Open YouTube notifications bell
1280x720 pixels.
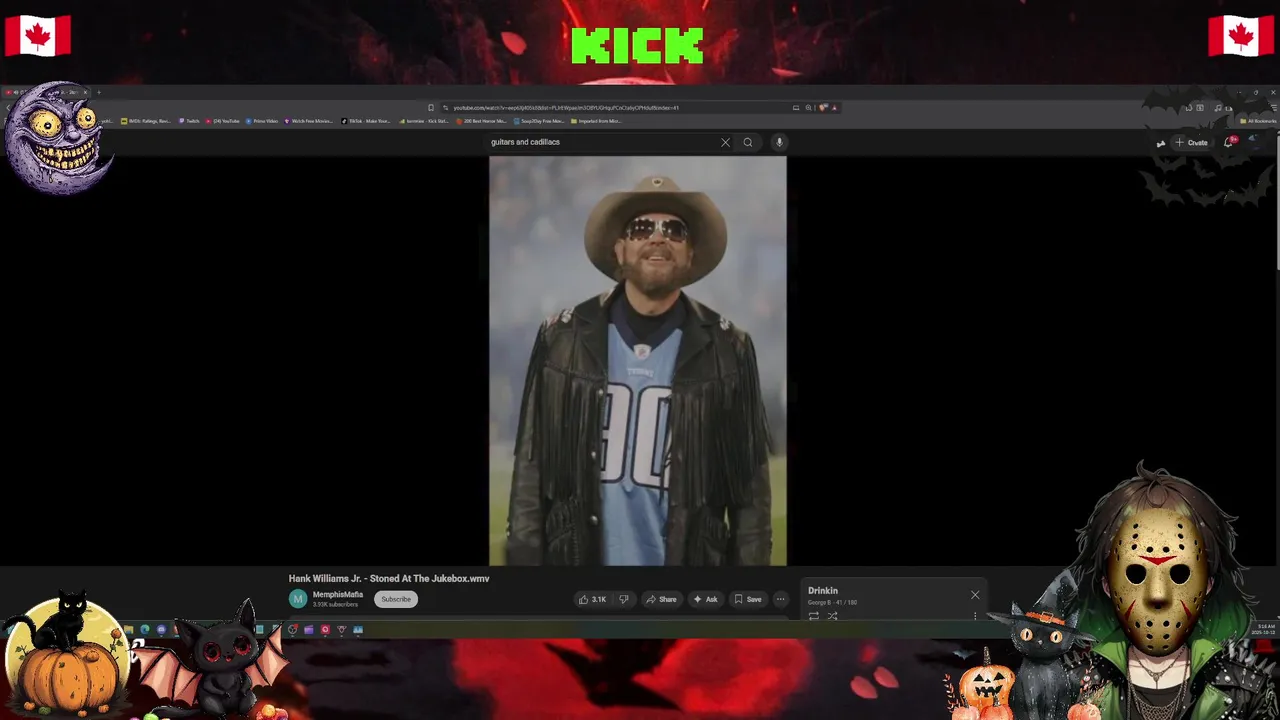click(x=1229, y=142)
